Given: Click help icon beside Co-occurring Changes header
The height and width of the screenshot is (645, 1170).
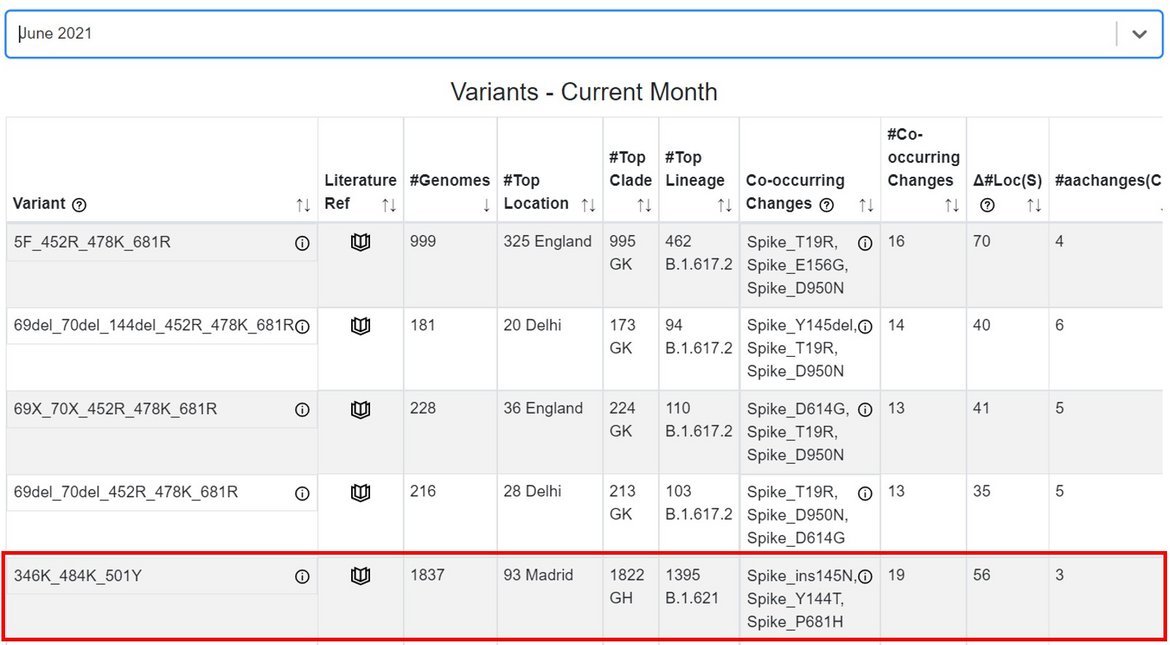Looking at the screenshot, I should 826,205.
